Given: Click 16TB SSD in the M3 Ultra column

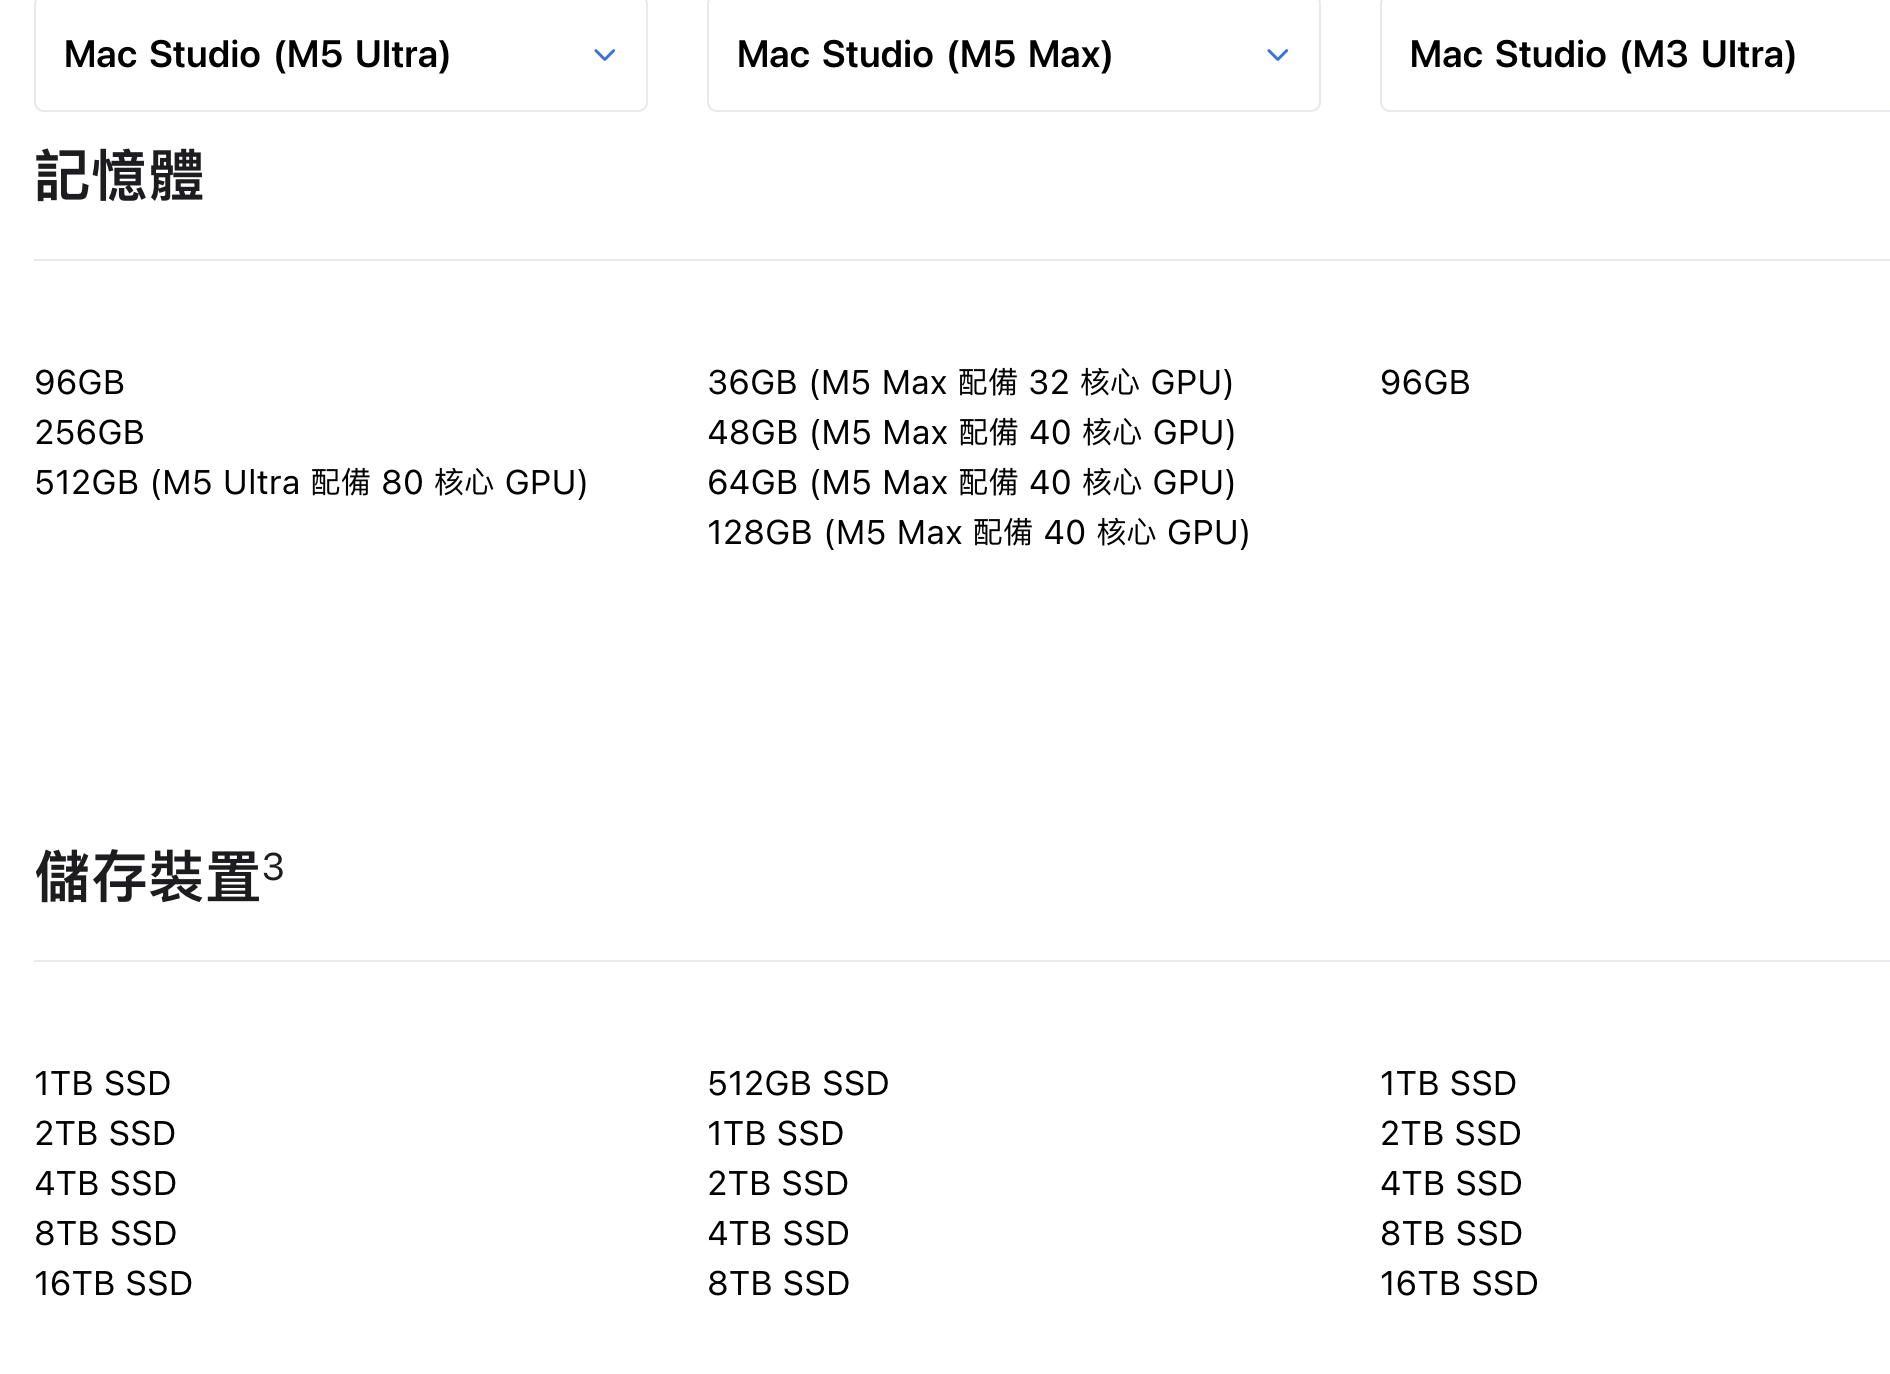Looking at the screenshot, I should [1460, 1283].
